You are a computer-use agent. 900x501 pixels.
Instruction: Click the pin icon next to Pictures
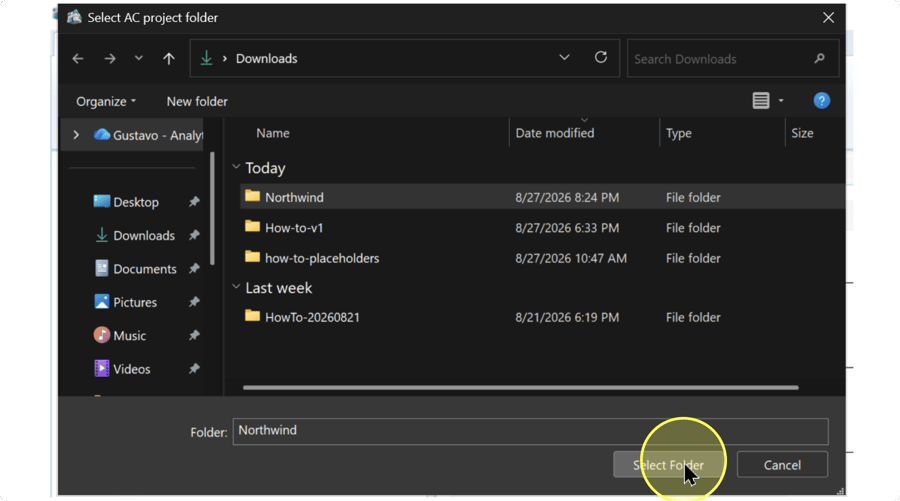point(194,301)
